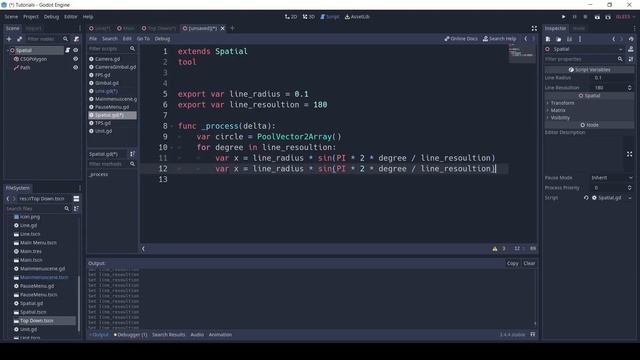Play the current edited scene

point(597,17)
